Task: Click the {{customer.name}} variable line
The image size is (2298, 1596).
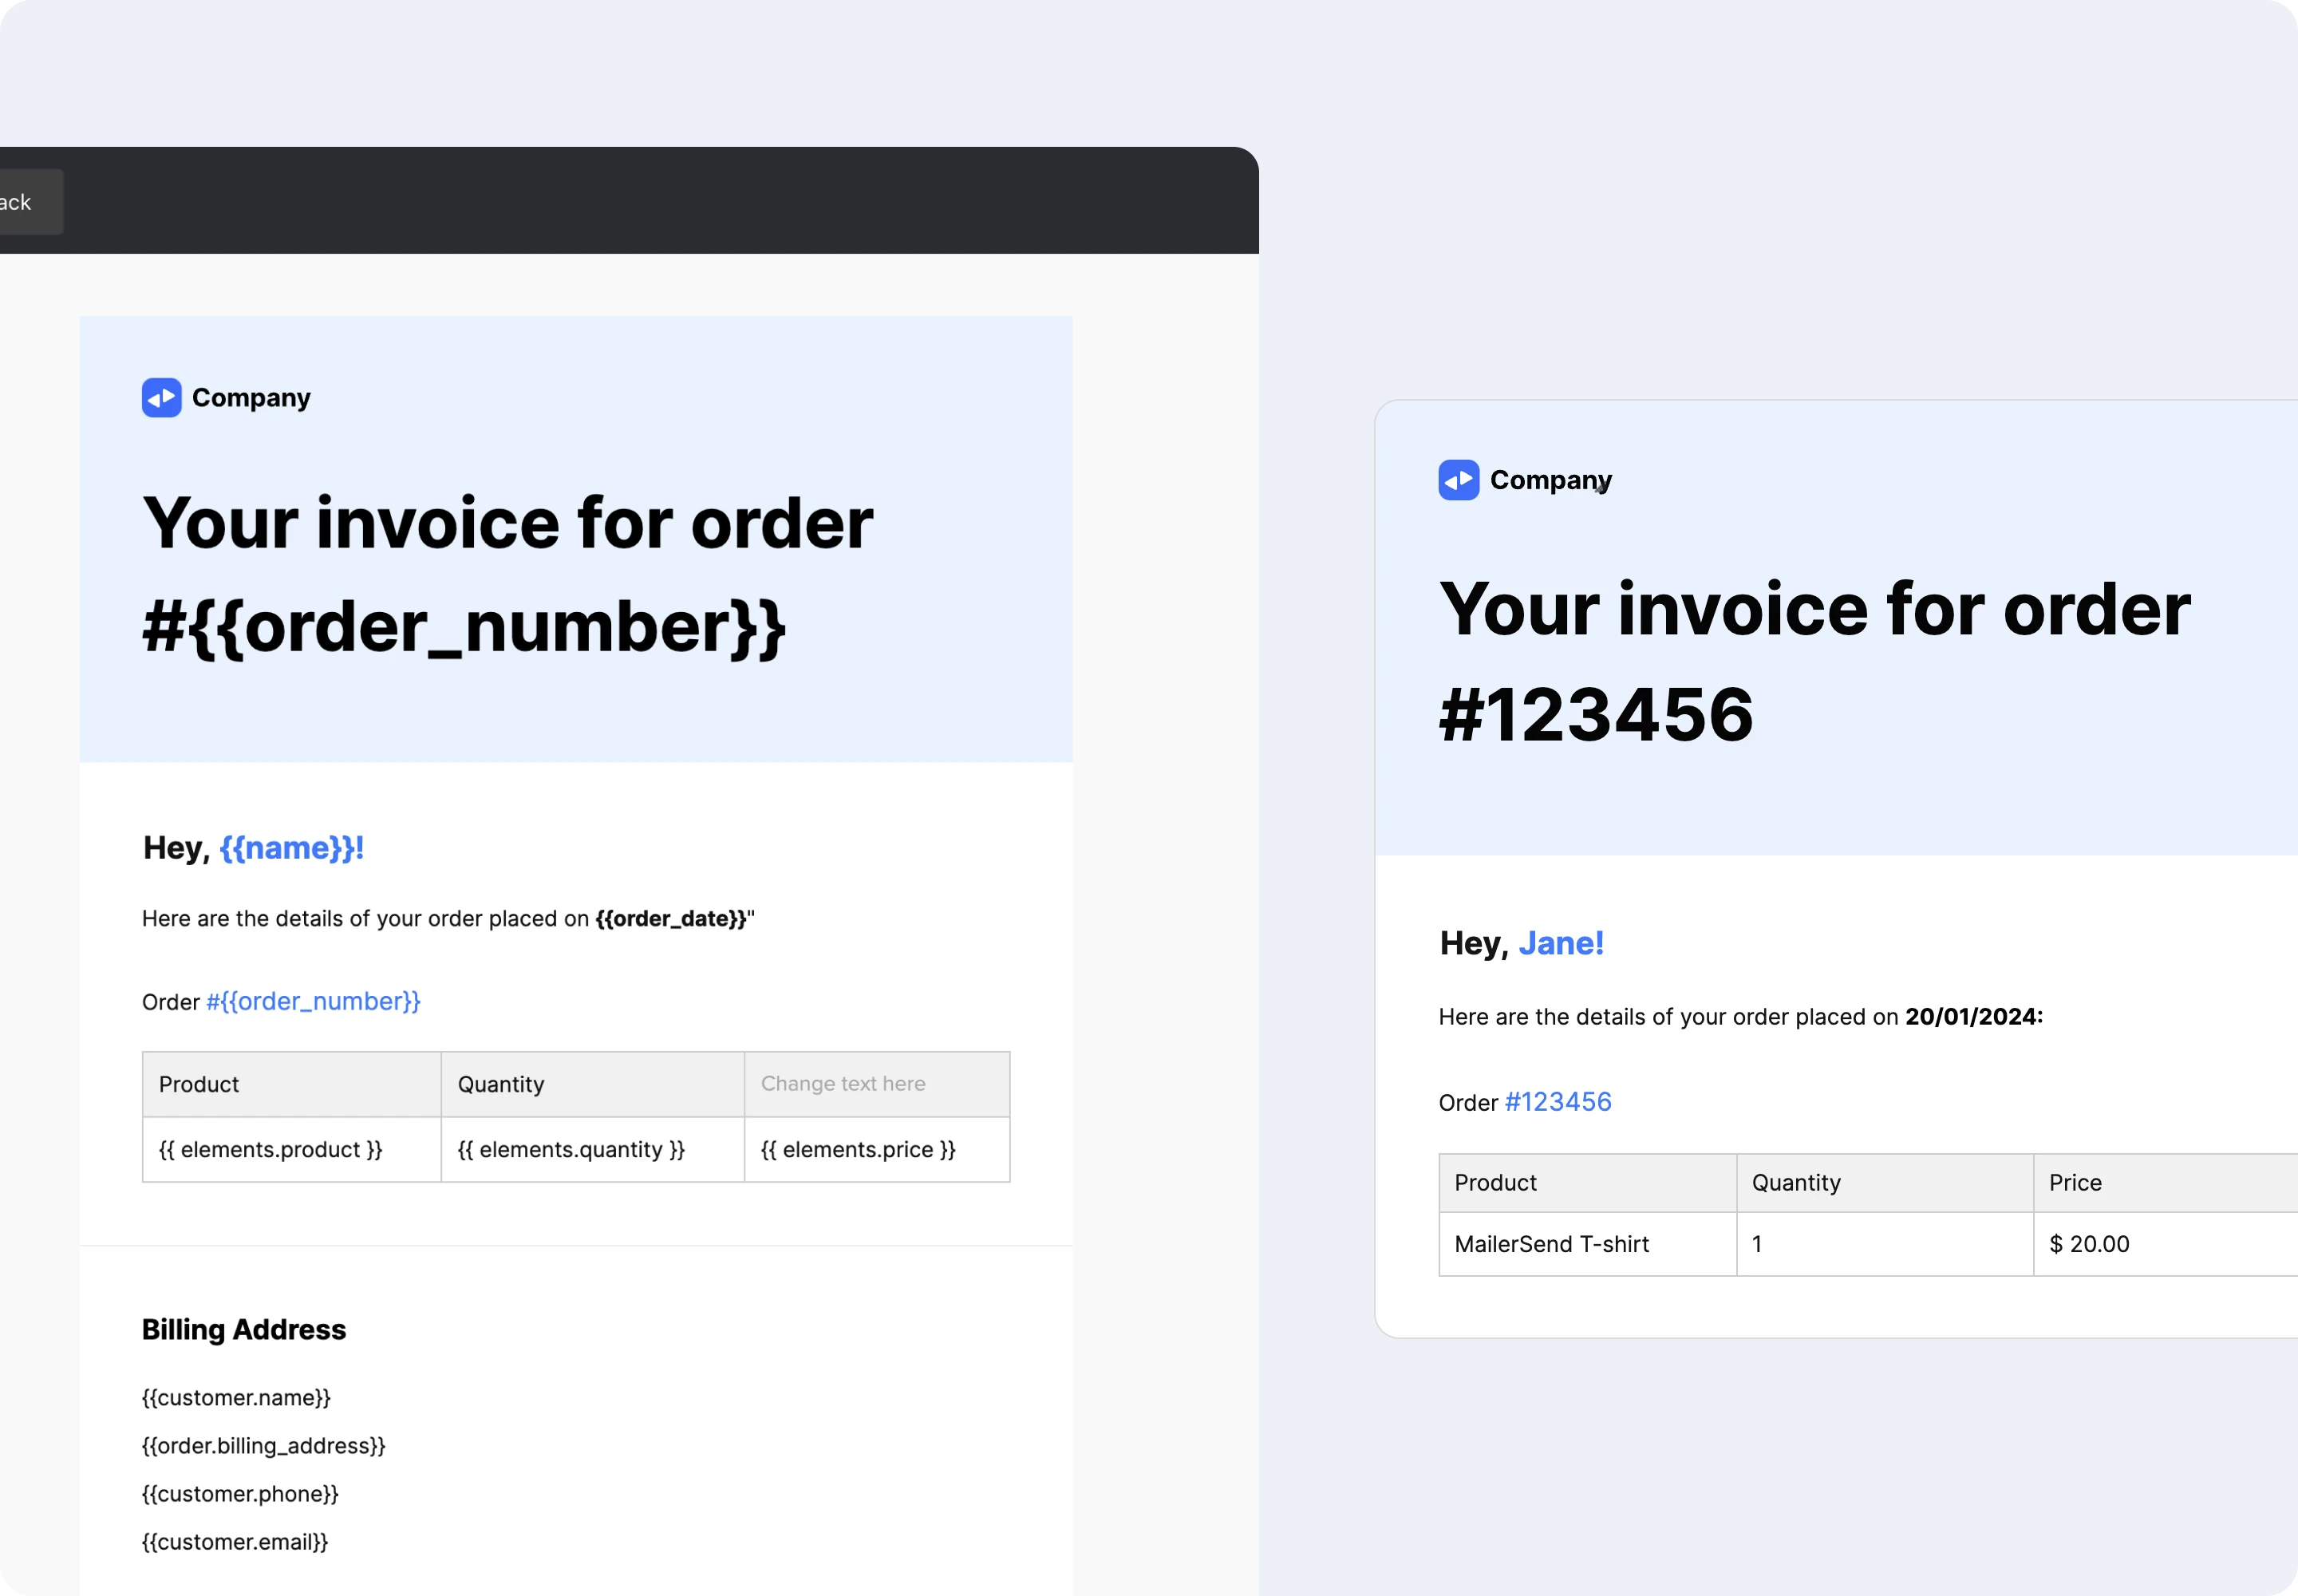Action: 236,1398
